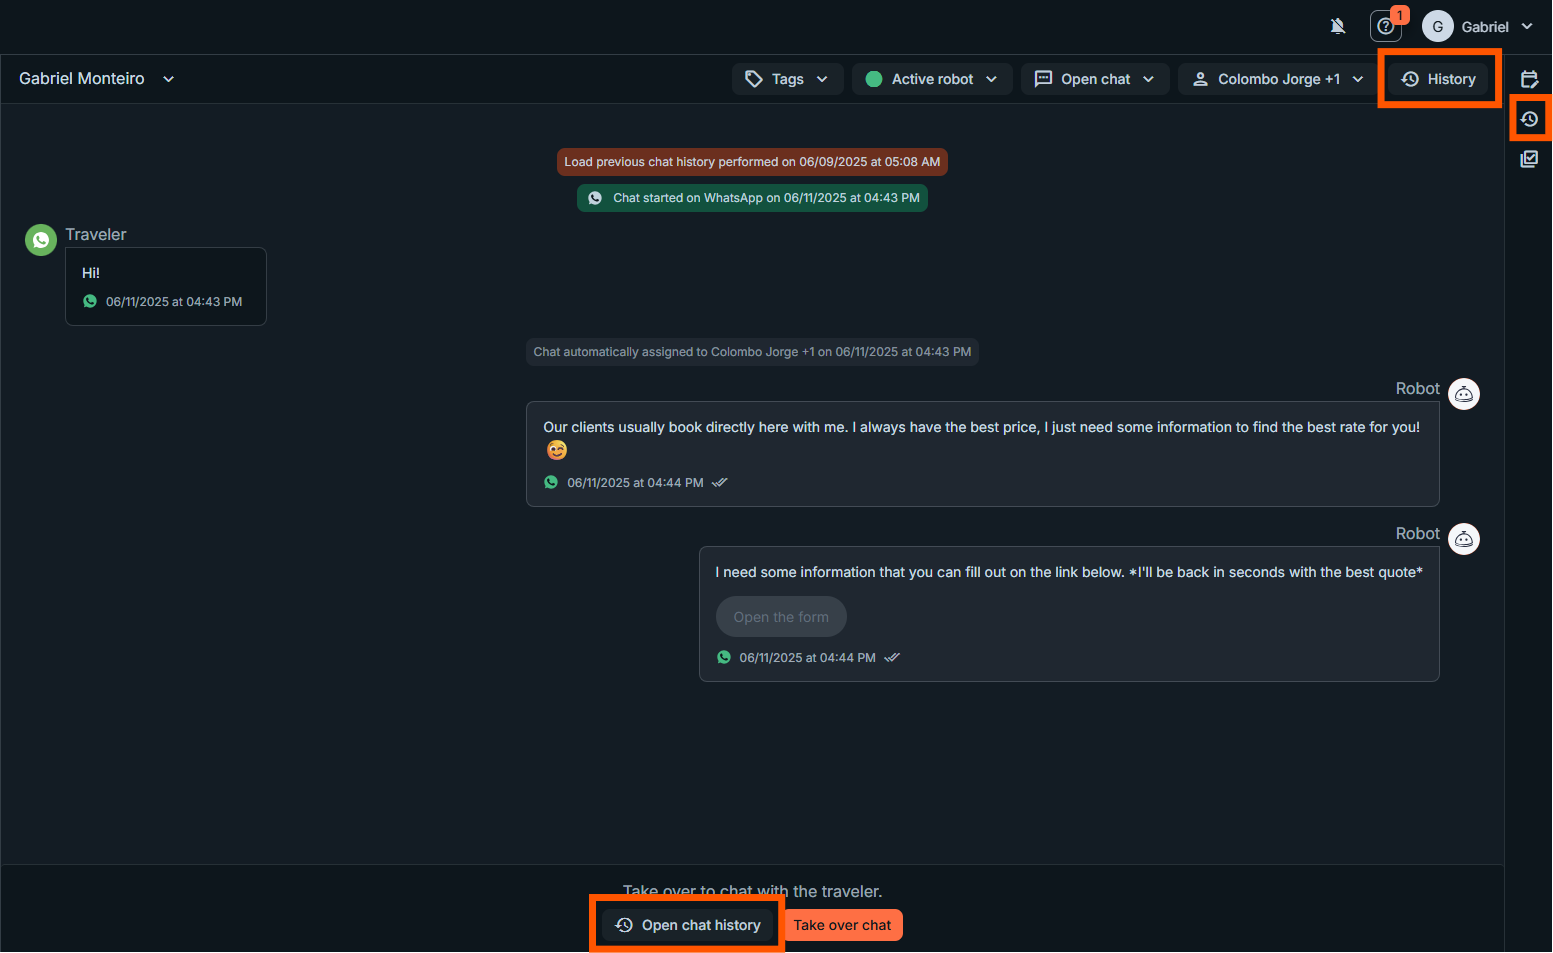Click the muted notifications bell icon
Screen dimensions: 1553x953
point(1338,26)
